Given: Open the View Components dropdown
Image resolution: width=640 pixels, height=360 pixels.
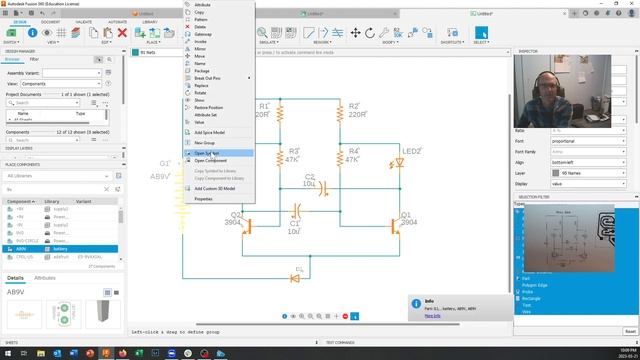Looking at the screenshot, I should click(x=61, y=84).
